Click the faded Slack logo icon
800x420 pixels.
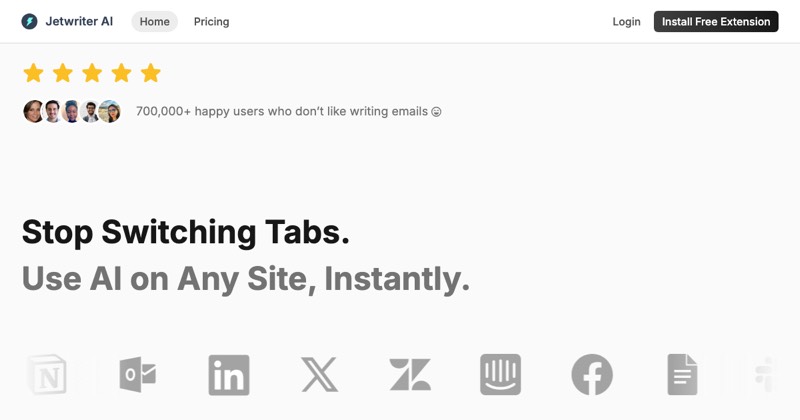[x=765, y=375]
